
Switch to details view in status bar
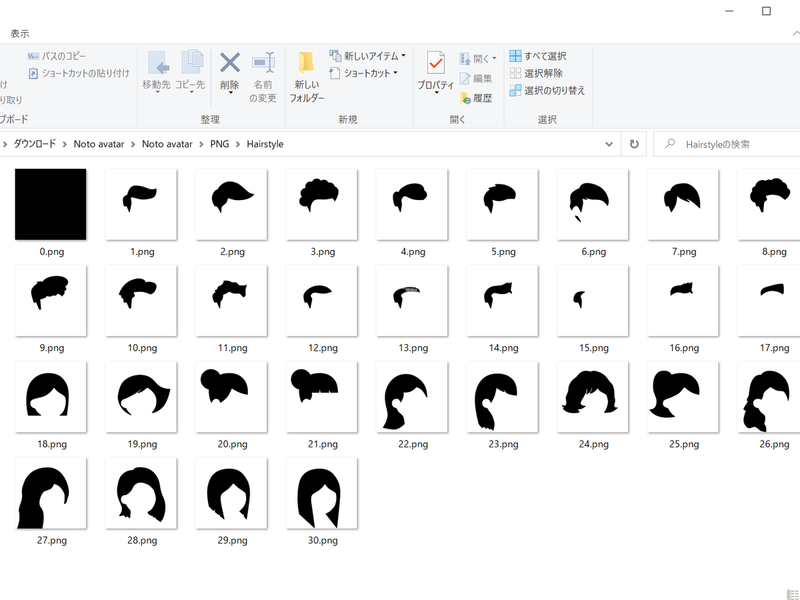click(792, 594)
